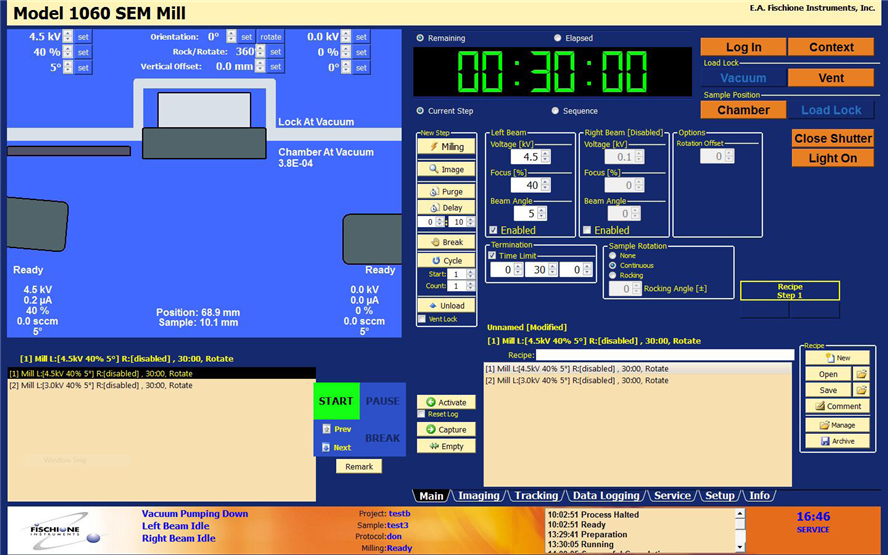Adjust Cycle Start spinner
The image size is (888, 555).
click(470, 274)
